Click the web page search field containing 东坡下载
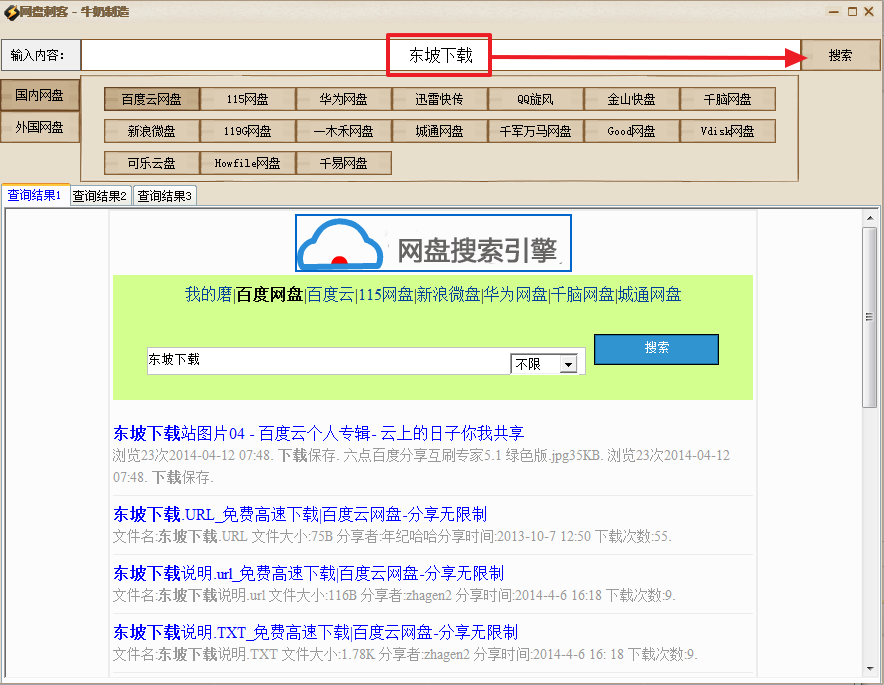Image resolution: width=884 pixels, height=685 pixels. [x=328, y=361]
